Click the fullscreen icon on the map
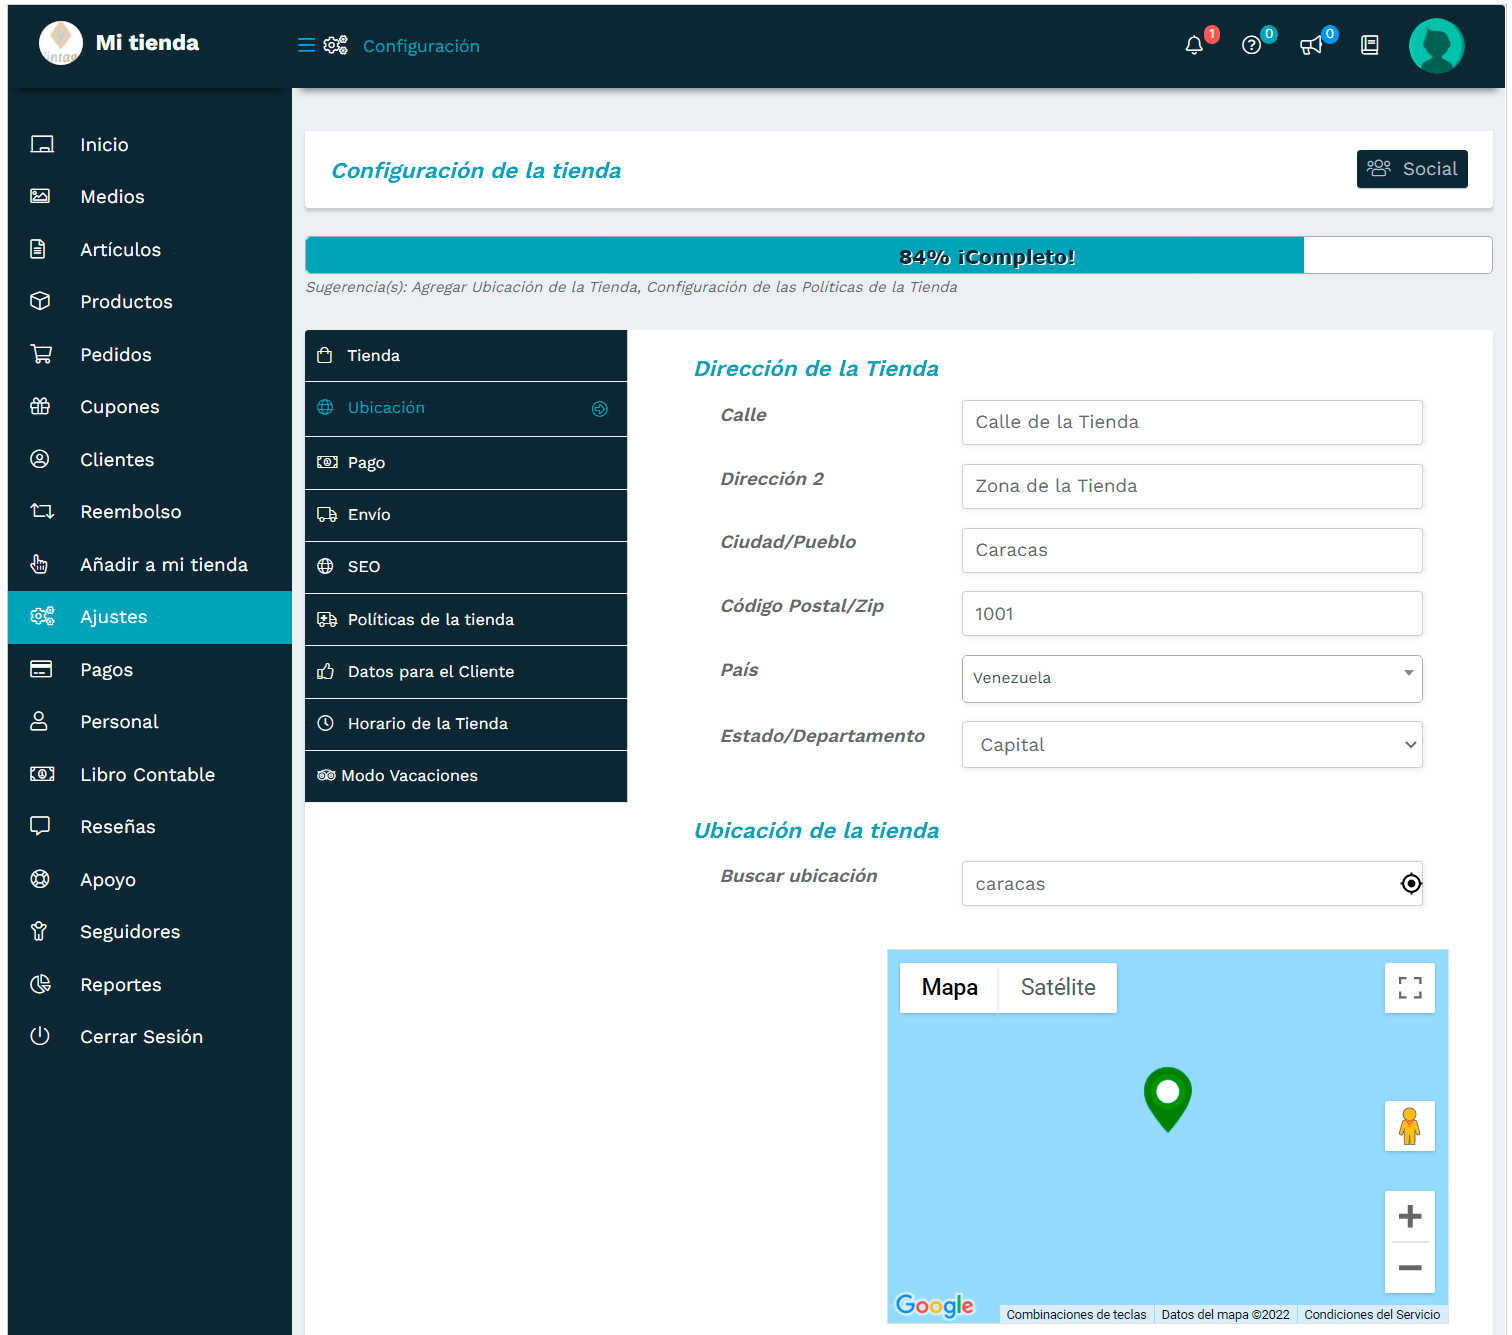The height and width of the screenshot is (1335, 1512). point(1410,988)
